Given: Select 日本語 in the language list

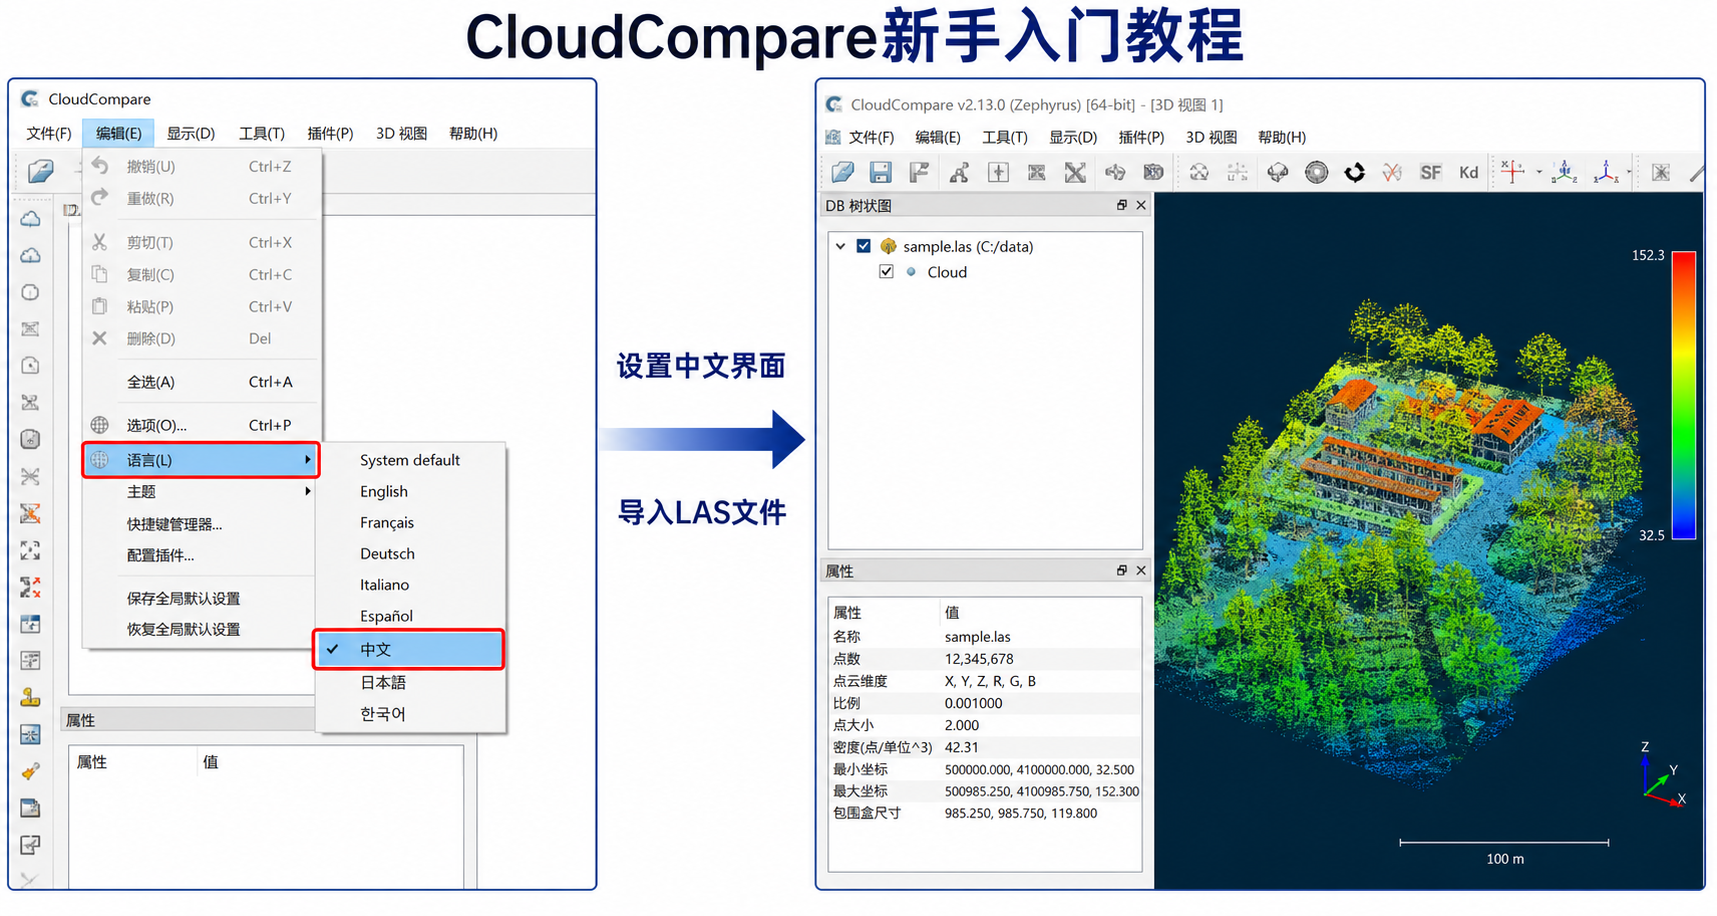Looking at the screenshot, I should tap(383, 682).
